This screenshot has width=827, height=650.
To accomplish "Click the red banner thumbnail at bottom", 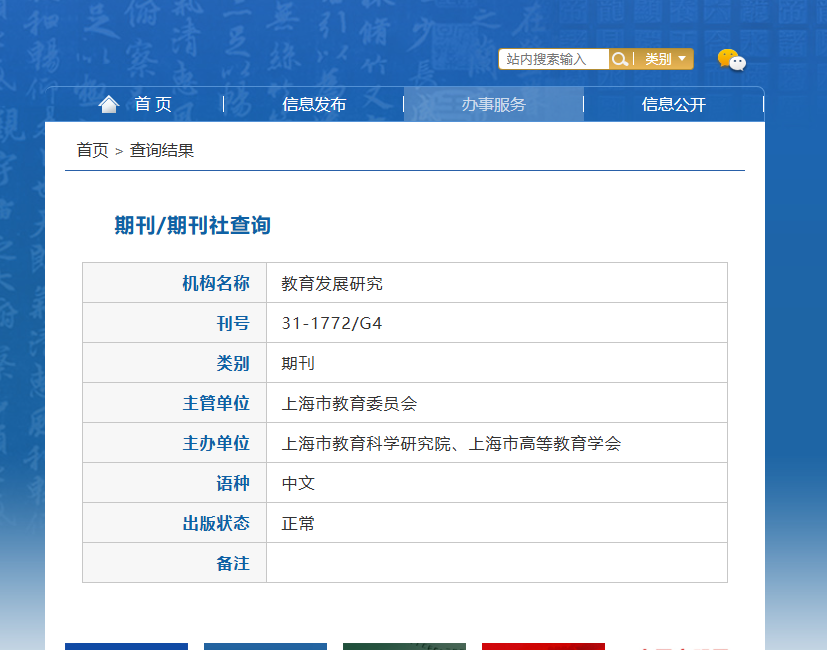I will pos(543,646).
